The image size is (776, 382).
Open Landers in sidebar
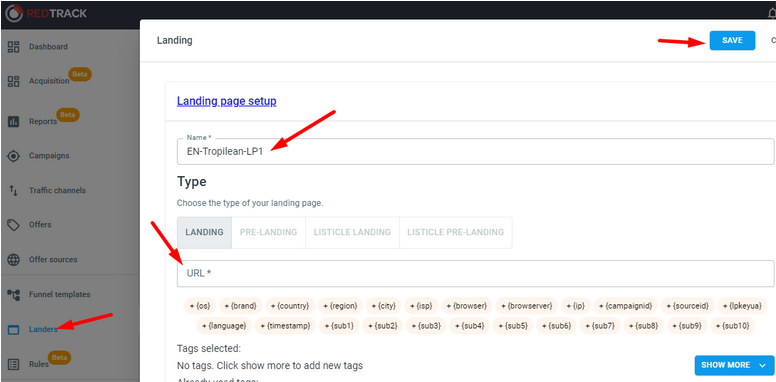(43, 330)
